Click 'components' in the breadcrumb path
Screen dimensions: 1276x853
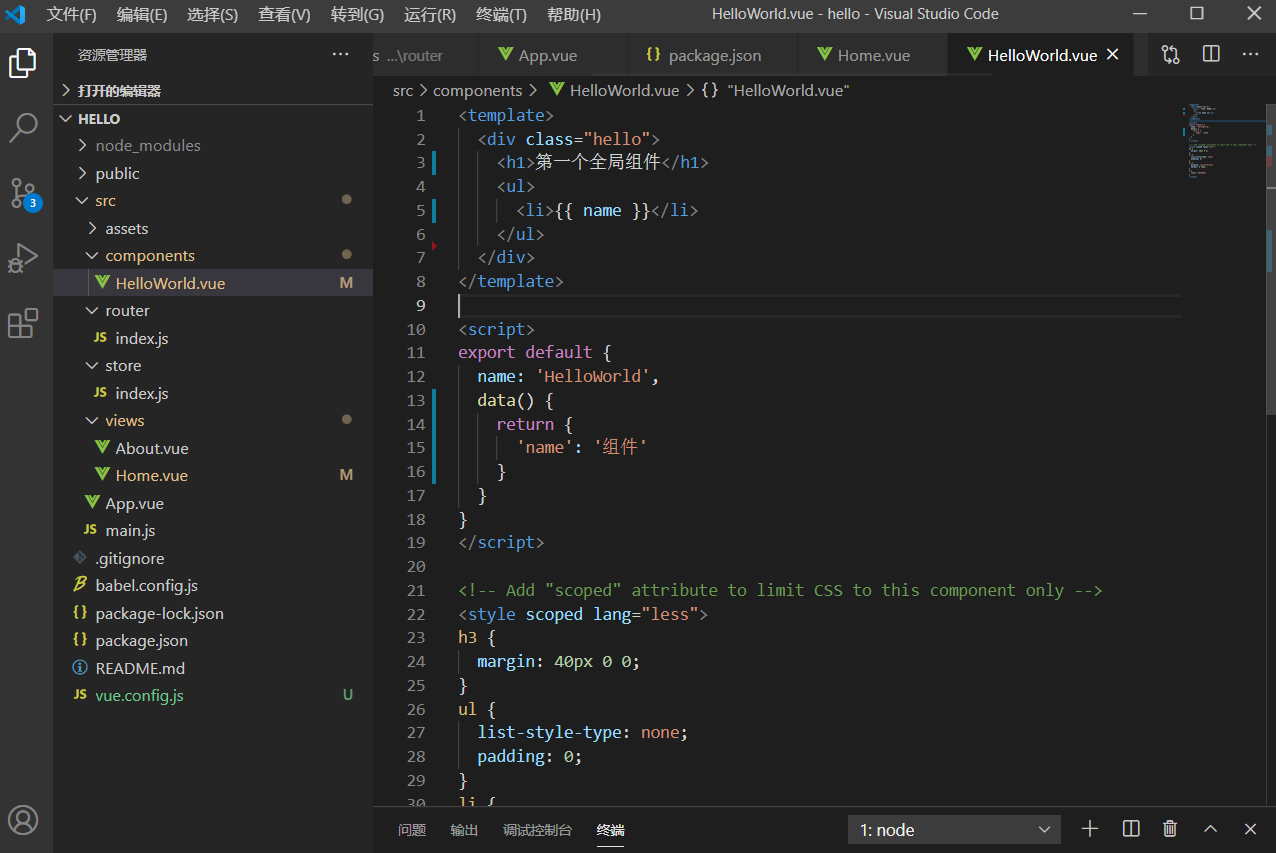477,91
